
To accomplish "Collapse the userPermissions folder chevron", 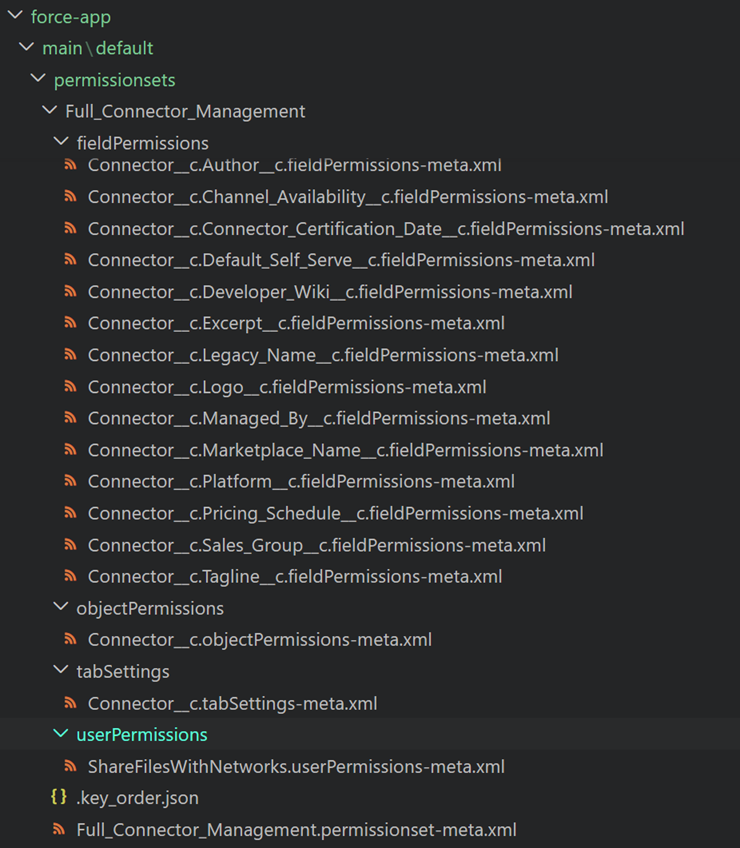I will 61,734.
